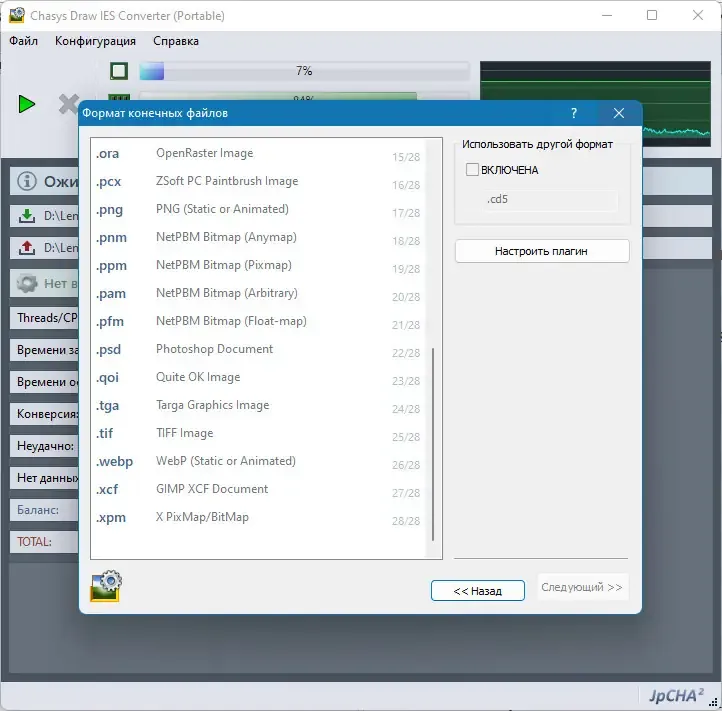
Task: Select the .pfm NetPBM Float-map format
Action: [258, 321]
